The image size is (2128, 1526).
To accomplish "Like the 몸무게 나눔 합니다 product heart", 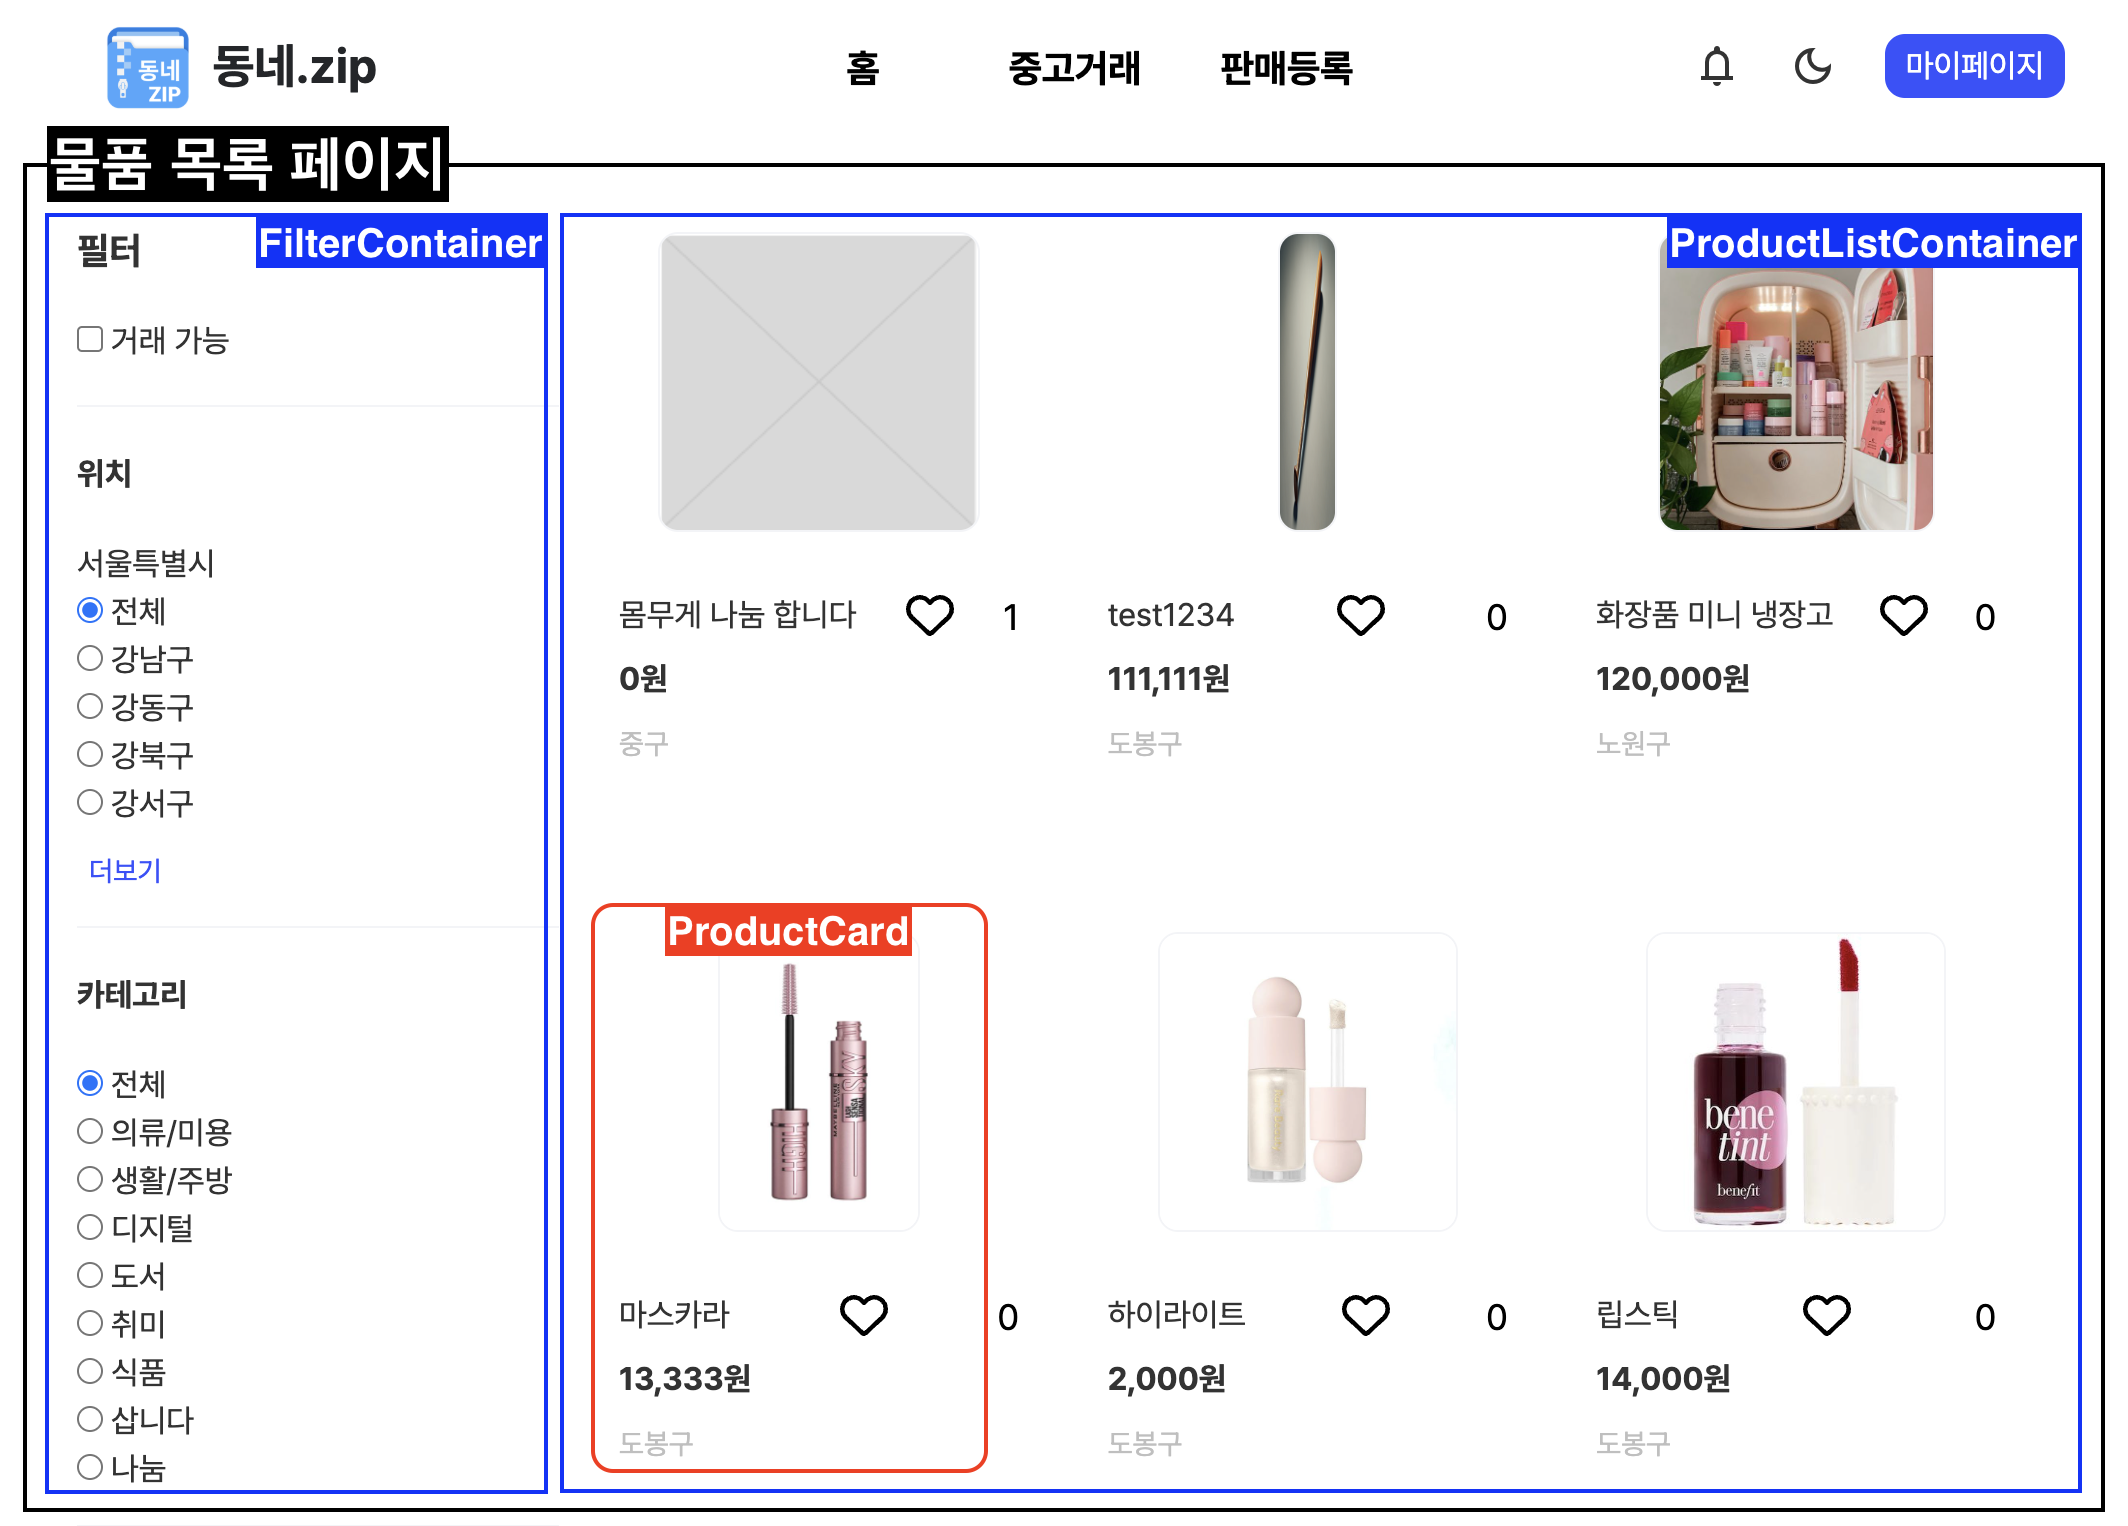I will point(929,615).
